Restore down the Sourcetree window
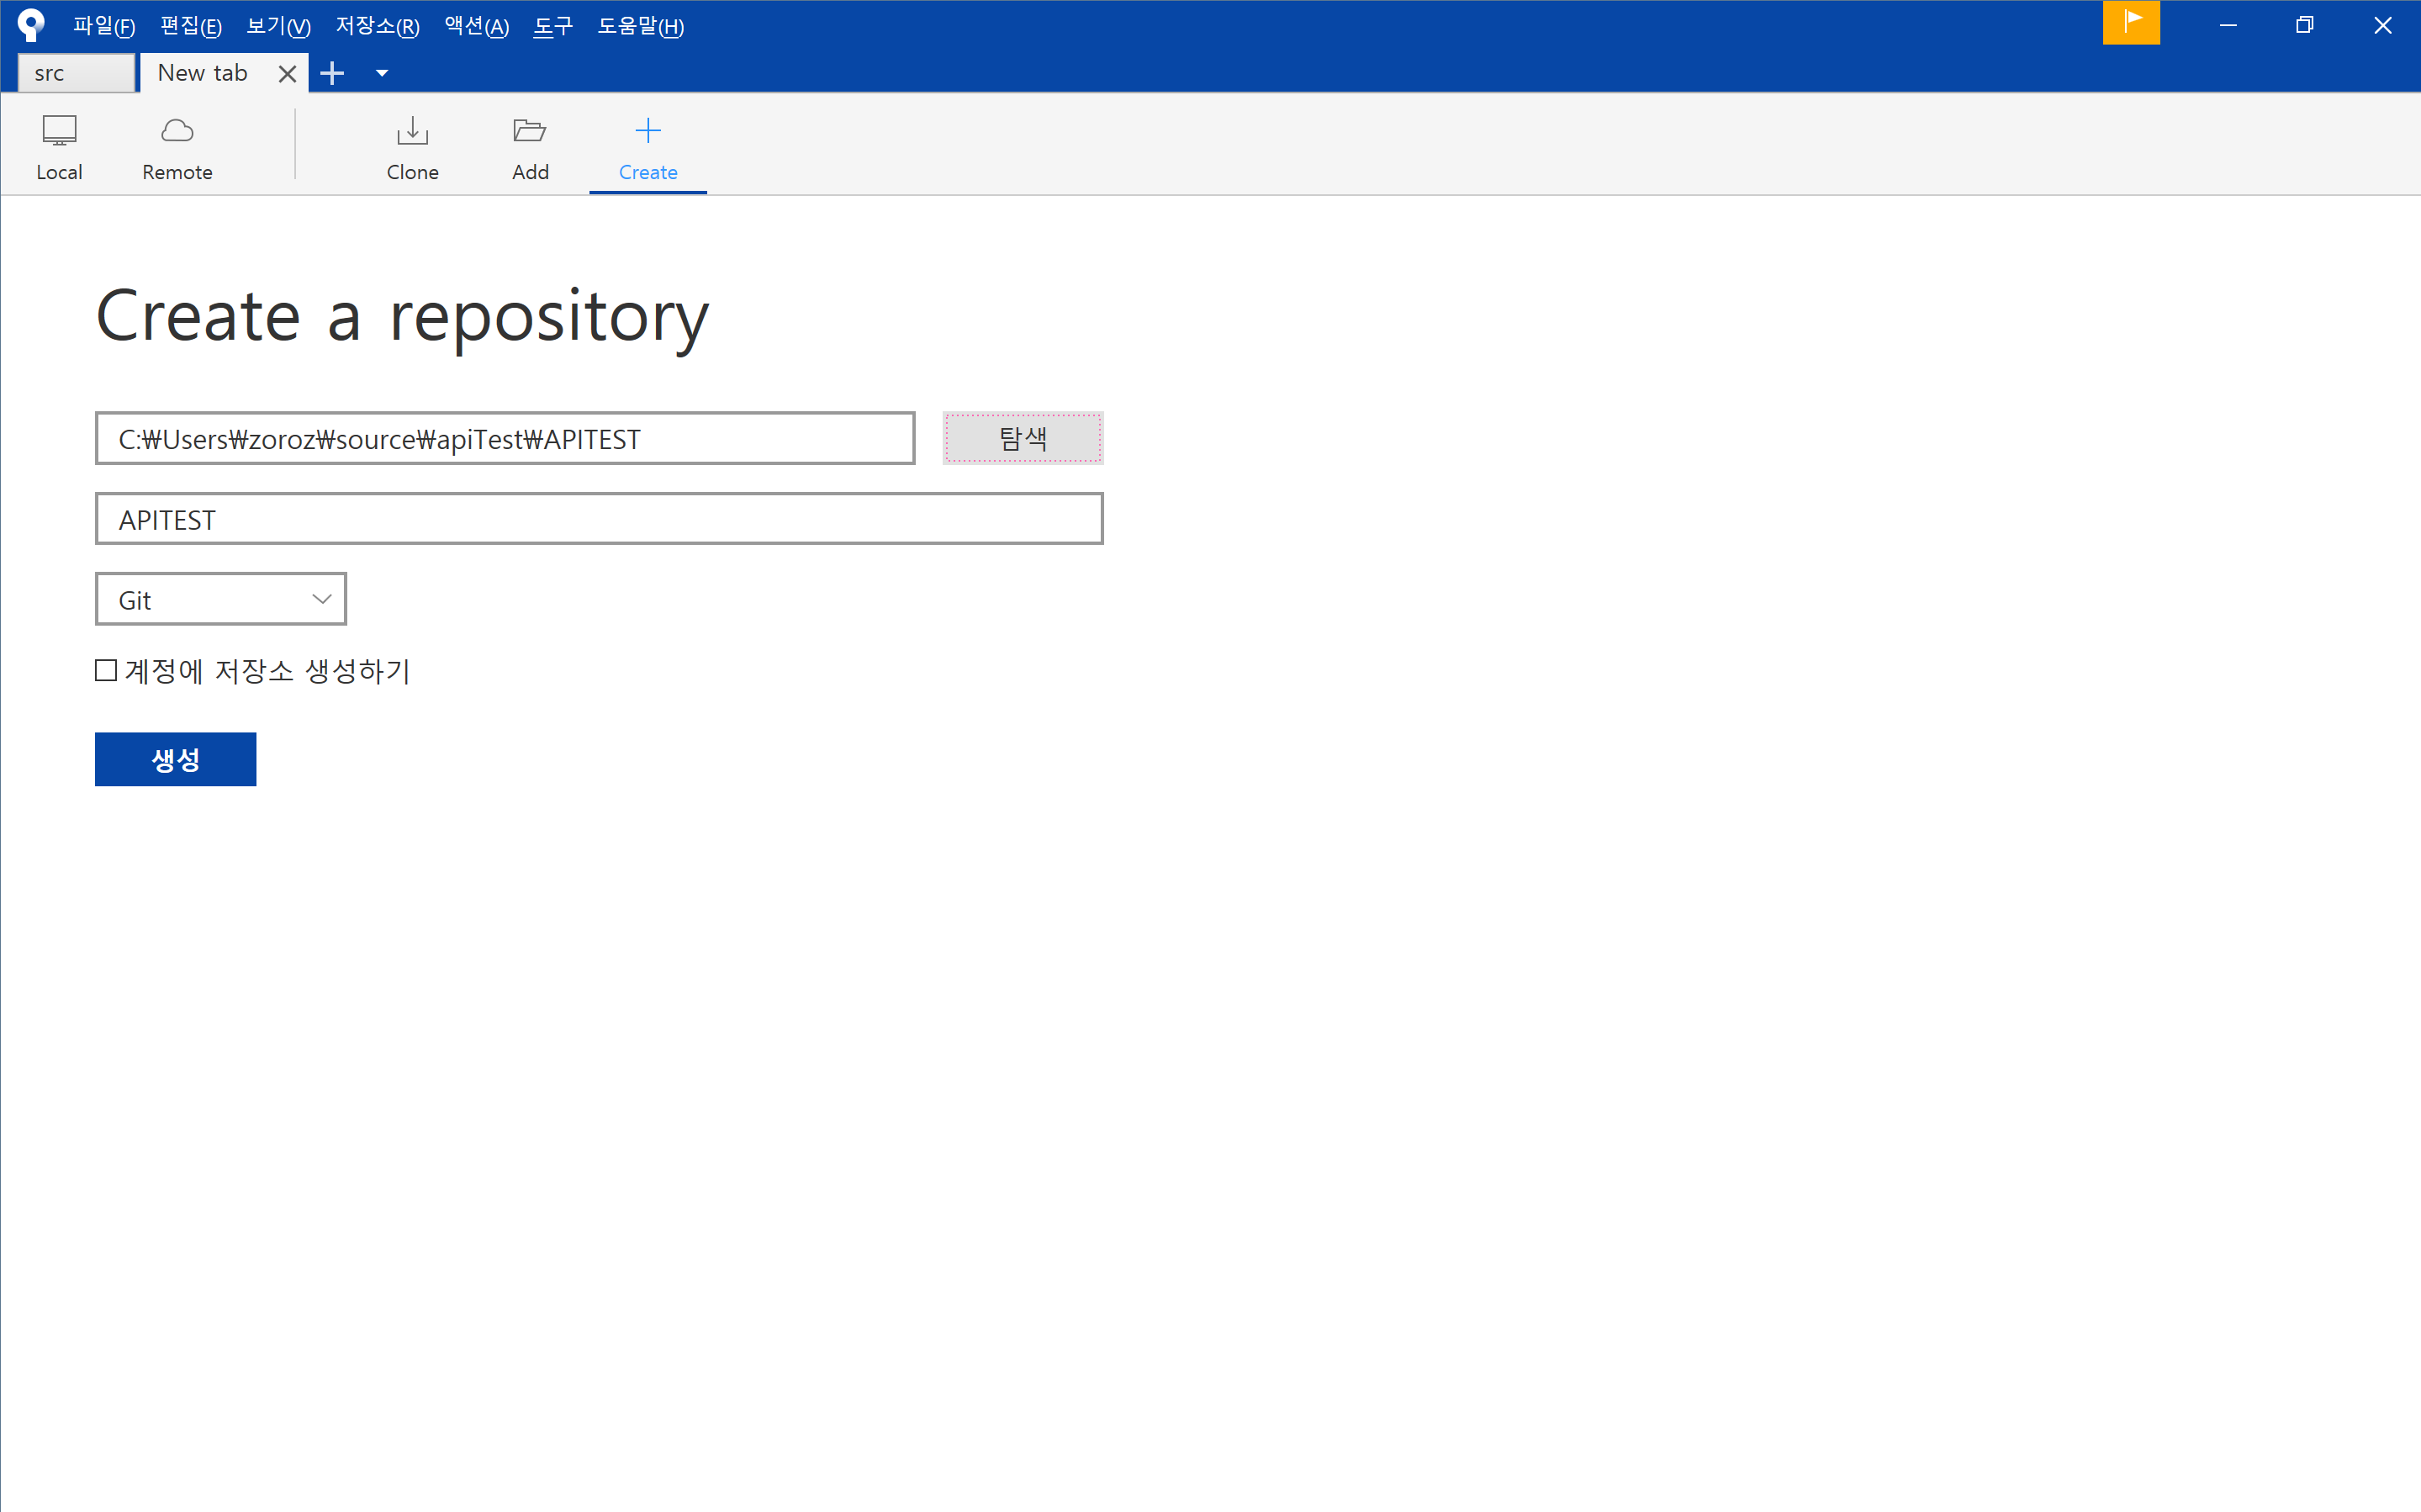The height and width of the screenshot is (1512, 2421). pyautogui.click(x=2305, y=25)
